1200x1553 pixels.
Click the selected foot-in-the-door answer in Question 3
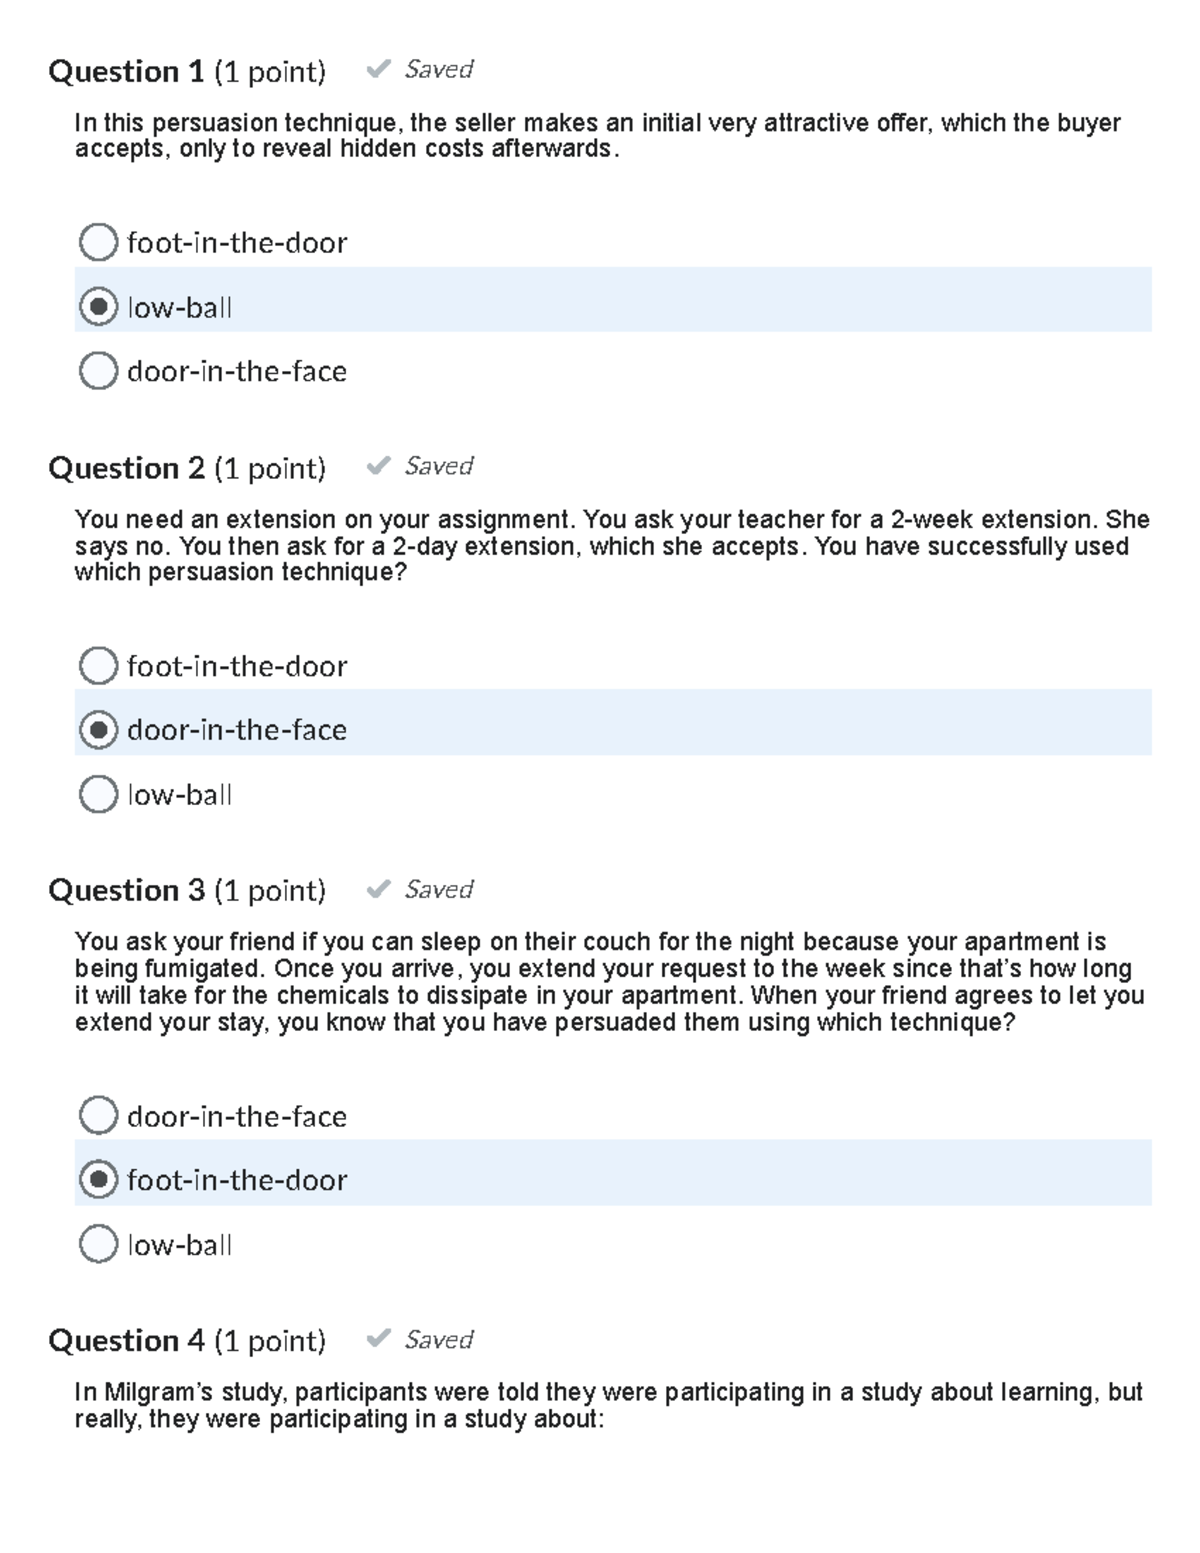[x=100, y=1179]
